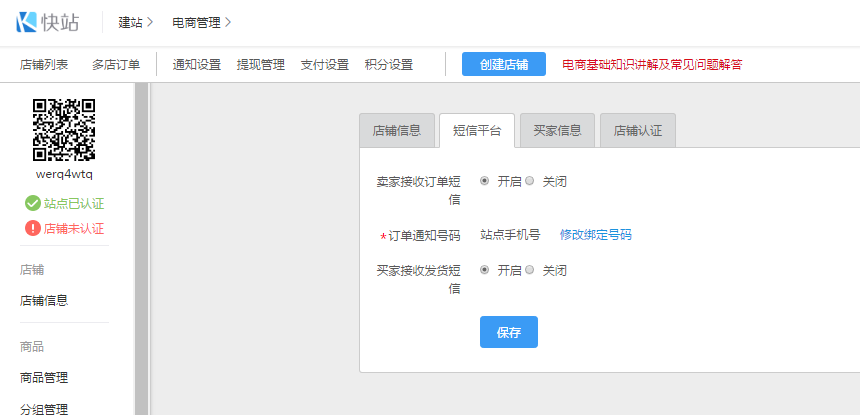Expand the 建站 breadcrumb chevron
Image resolution: width=860 pixels, height=415 pixels.
coord(150,21)
